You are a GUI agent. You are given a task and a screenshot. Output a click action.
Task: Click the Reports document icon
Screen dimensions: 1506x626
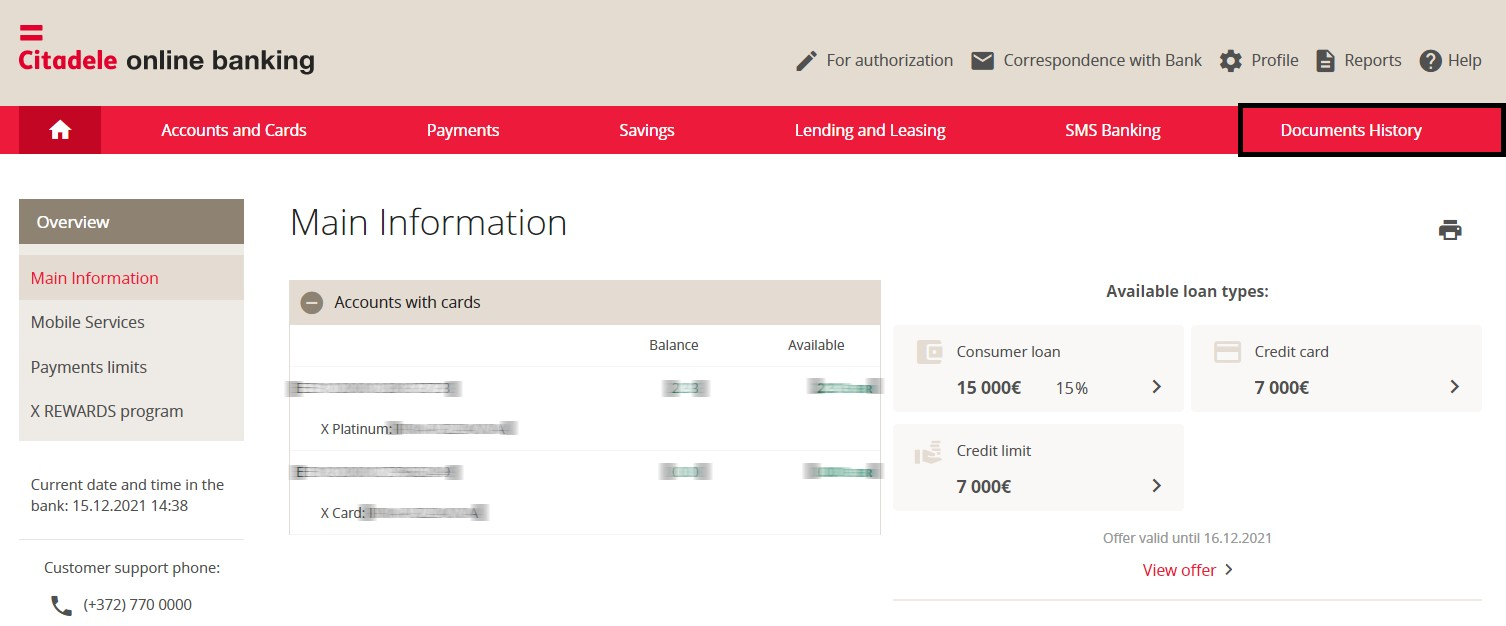click(1325, 61)
